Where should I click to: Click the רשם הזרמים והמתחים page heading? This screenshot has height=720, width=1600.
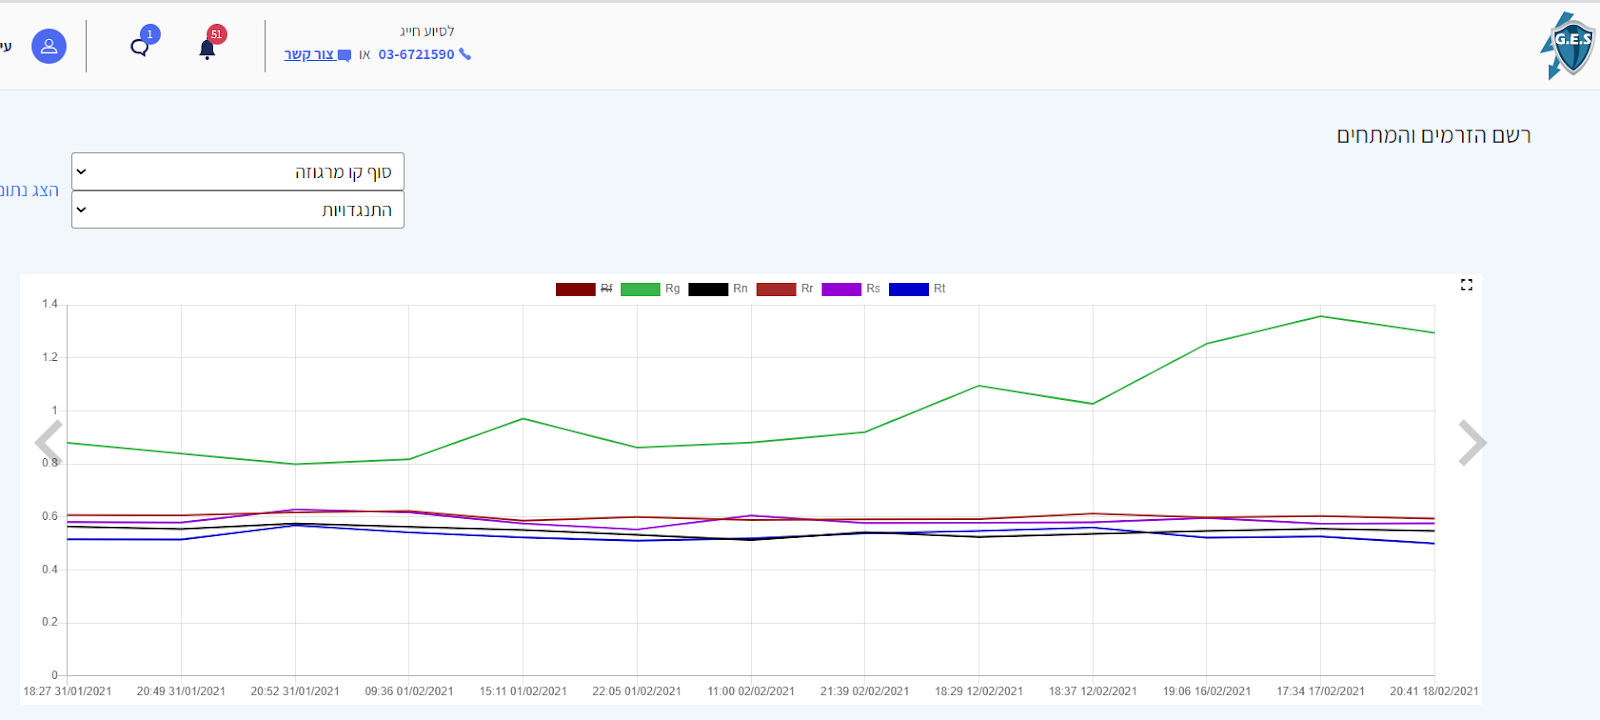(x=1434, y=135)
